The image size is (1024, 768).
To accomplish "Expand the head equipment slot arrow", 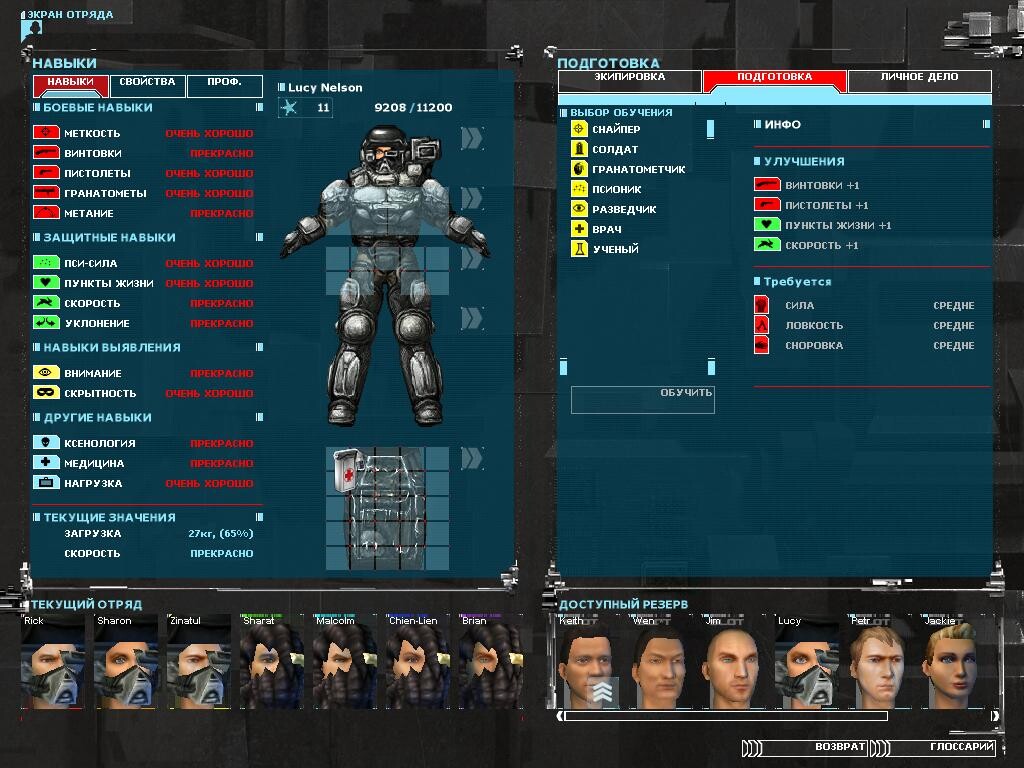I will pos(472,138).
